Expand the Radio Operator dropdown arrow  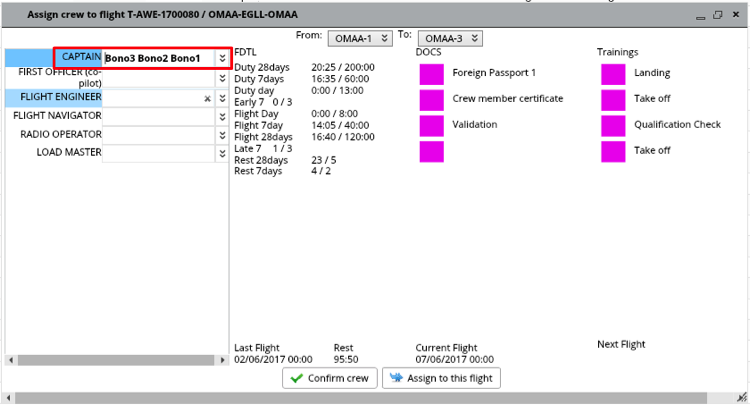[x=222, y=135]
